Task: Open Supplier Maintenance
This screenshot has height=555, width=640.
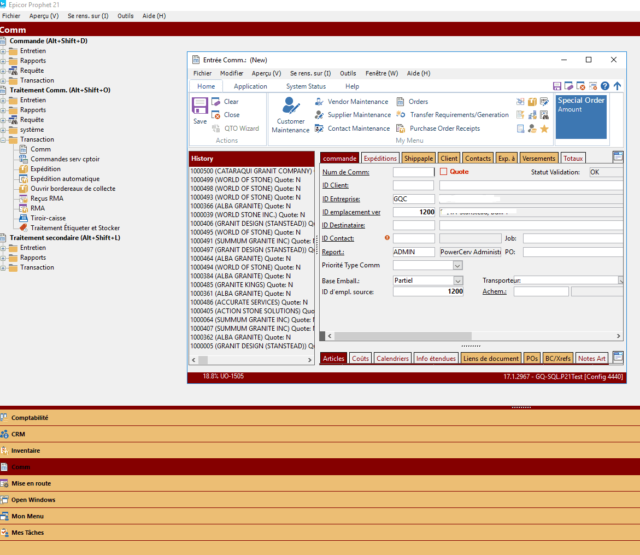Action: click(x=353, y=115)
